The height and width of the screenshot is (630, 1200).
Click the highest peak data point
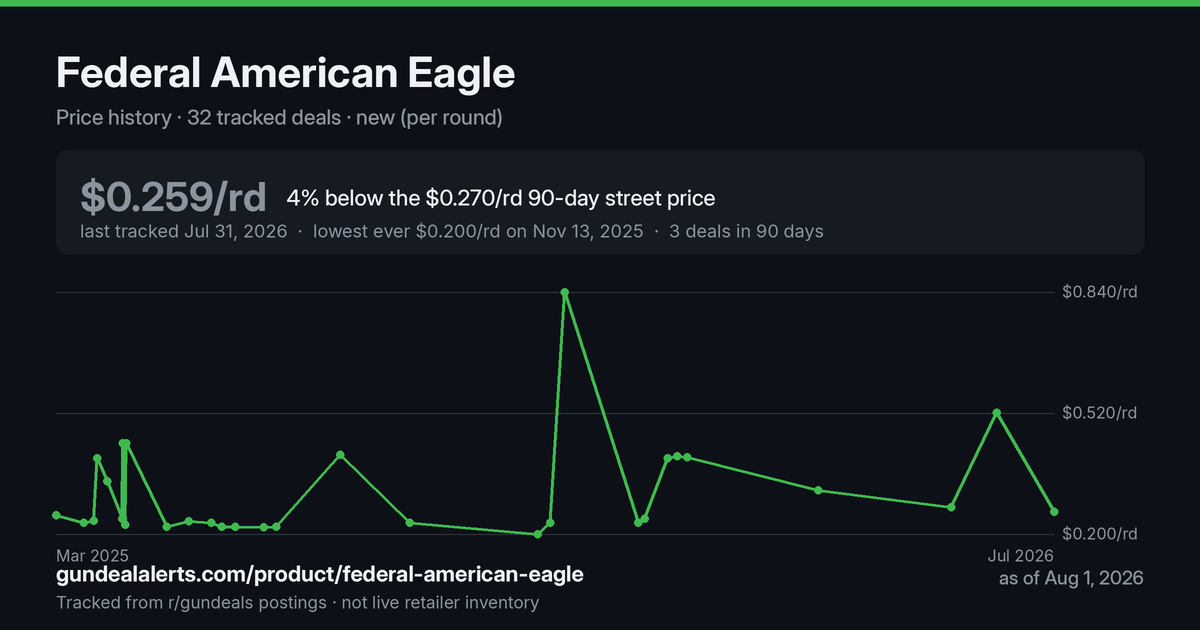[x=565, y=292]
